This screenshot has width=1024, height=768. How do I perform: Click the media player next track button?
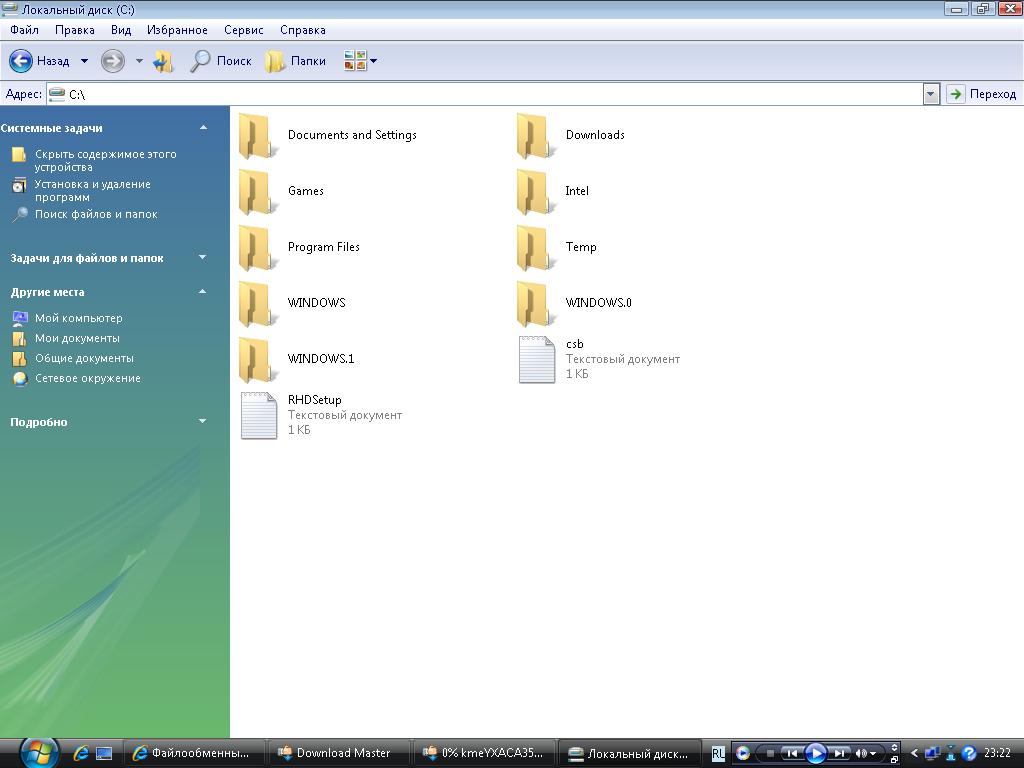tap(839, 754)
